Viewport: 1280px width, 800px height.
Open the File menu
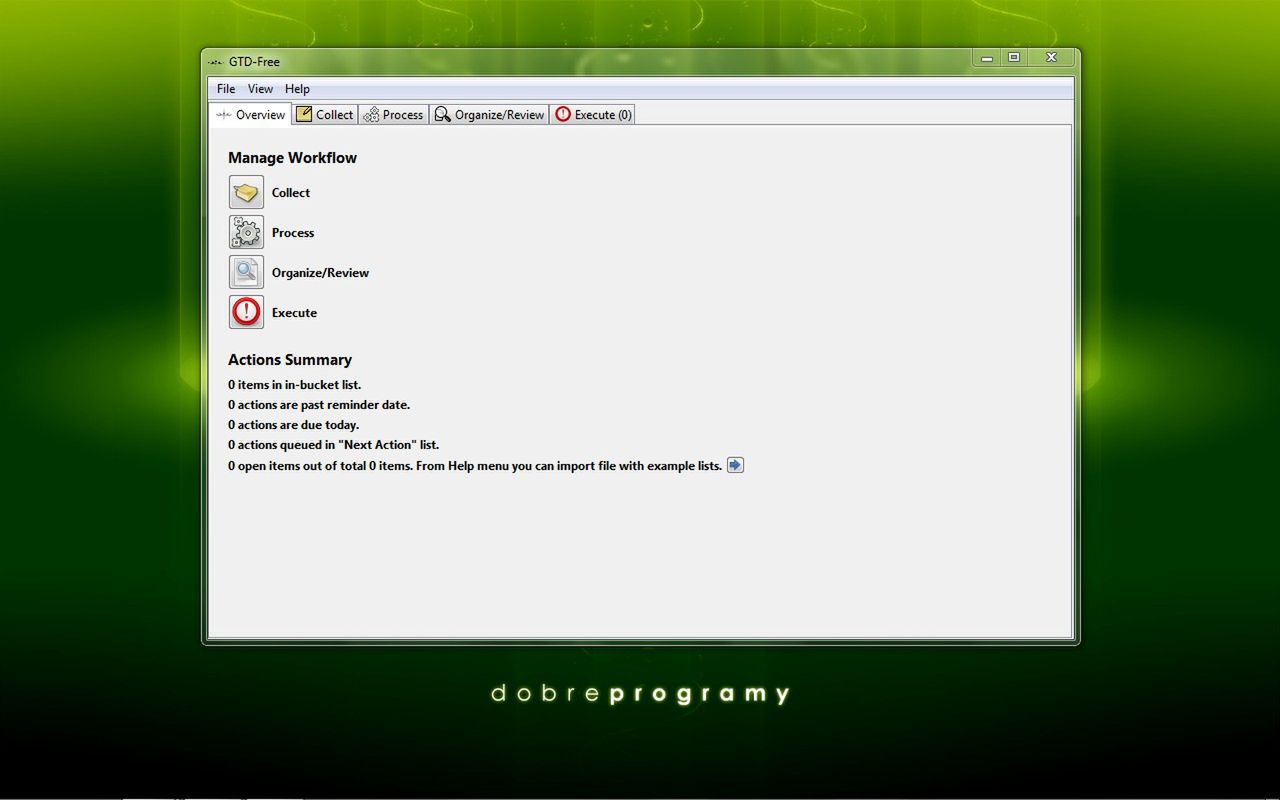[x=226, y=89]
